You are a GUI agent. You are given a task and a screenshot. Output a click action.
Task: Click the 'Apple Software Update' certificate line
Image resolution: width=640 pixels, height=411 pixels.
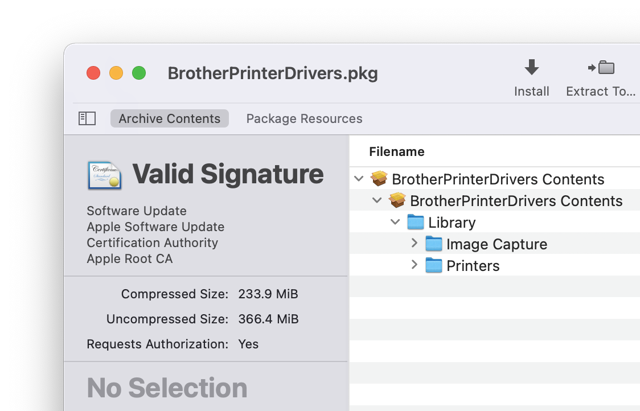(156, 227)
